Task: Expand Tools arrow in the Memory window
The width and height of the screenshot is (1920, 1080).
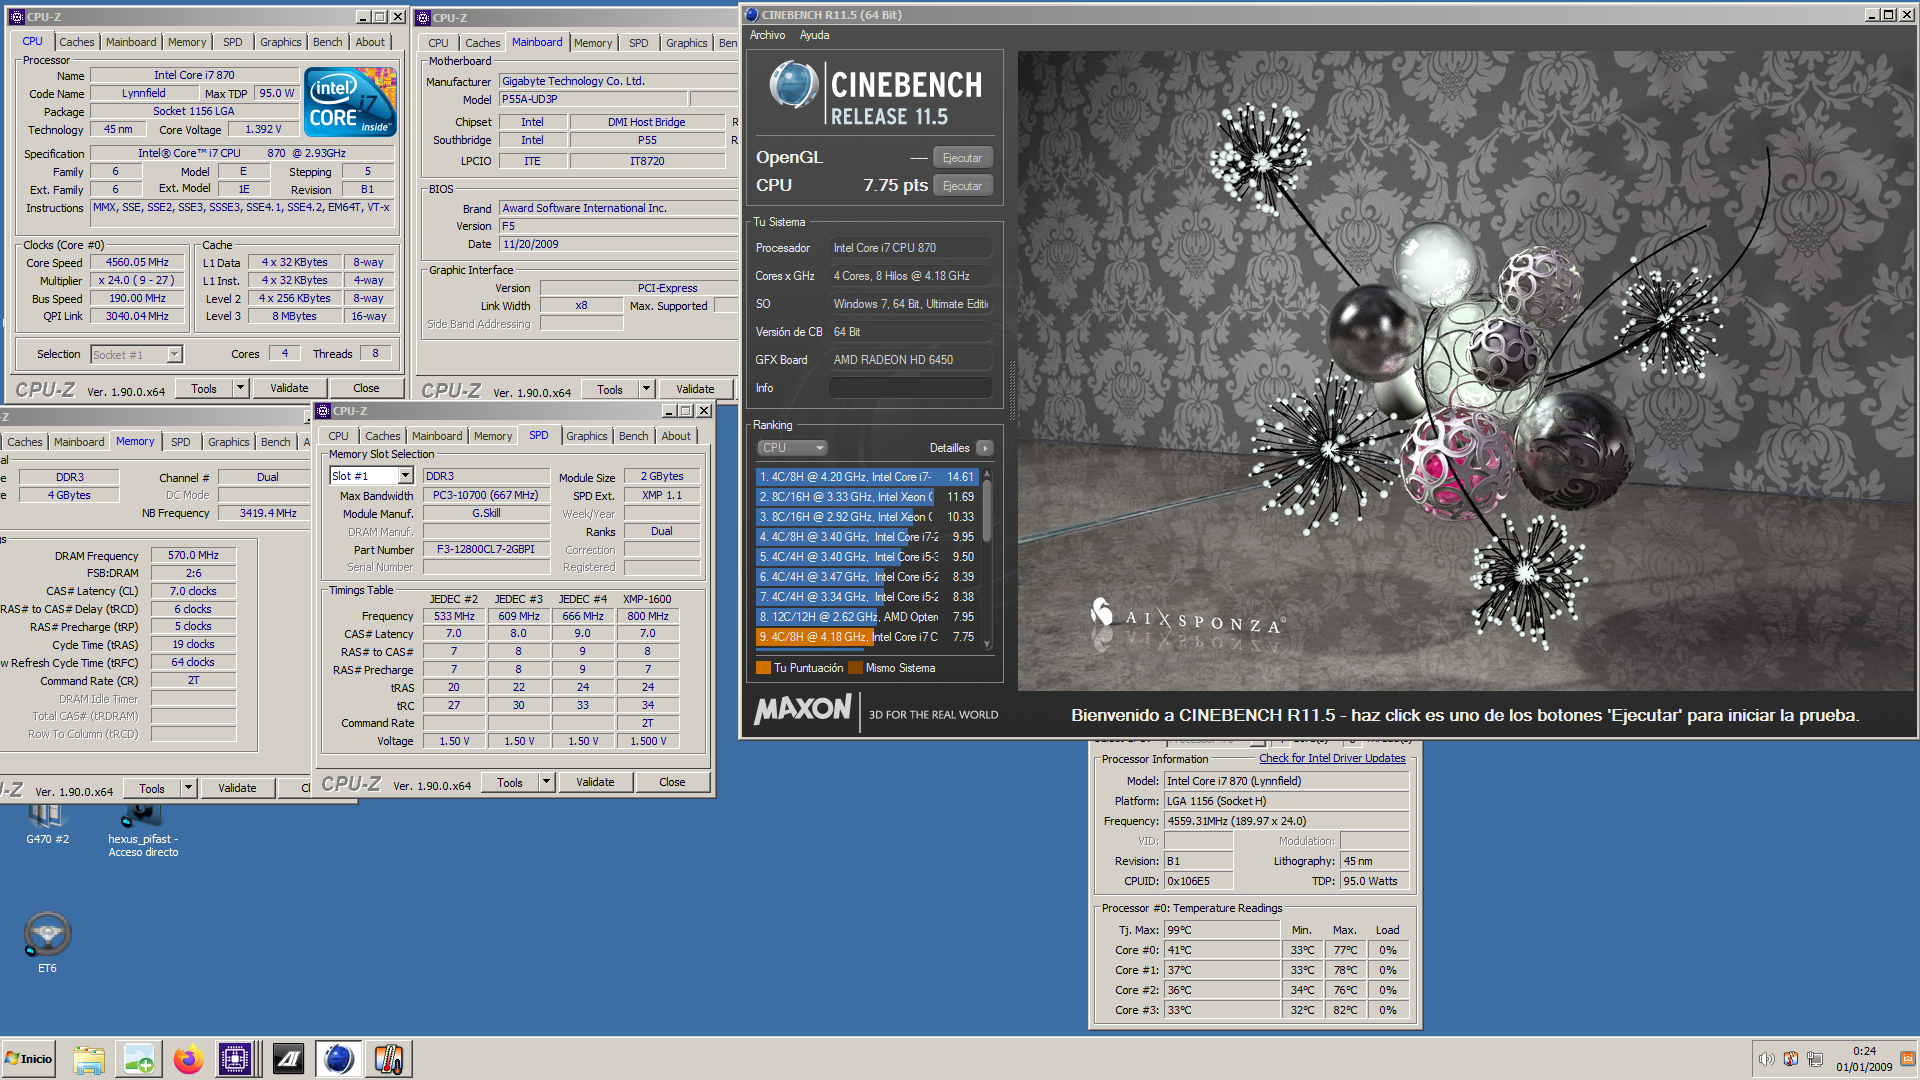Action: 188,788
